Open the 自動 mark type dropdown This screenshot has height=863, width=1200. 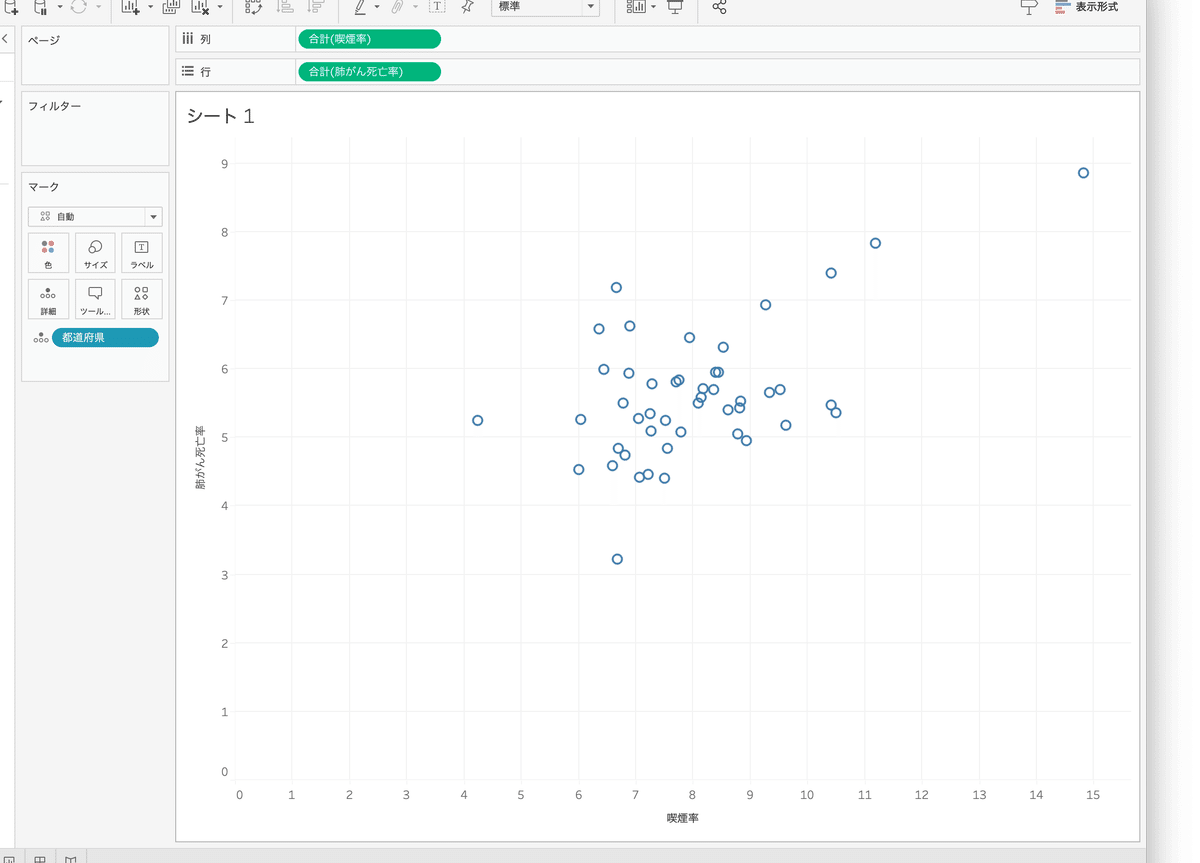[x=95, y=216]
